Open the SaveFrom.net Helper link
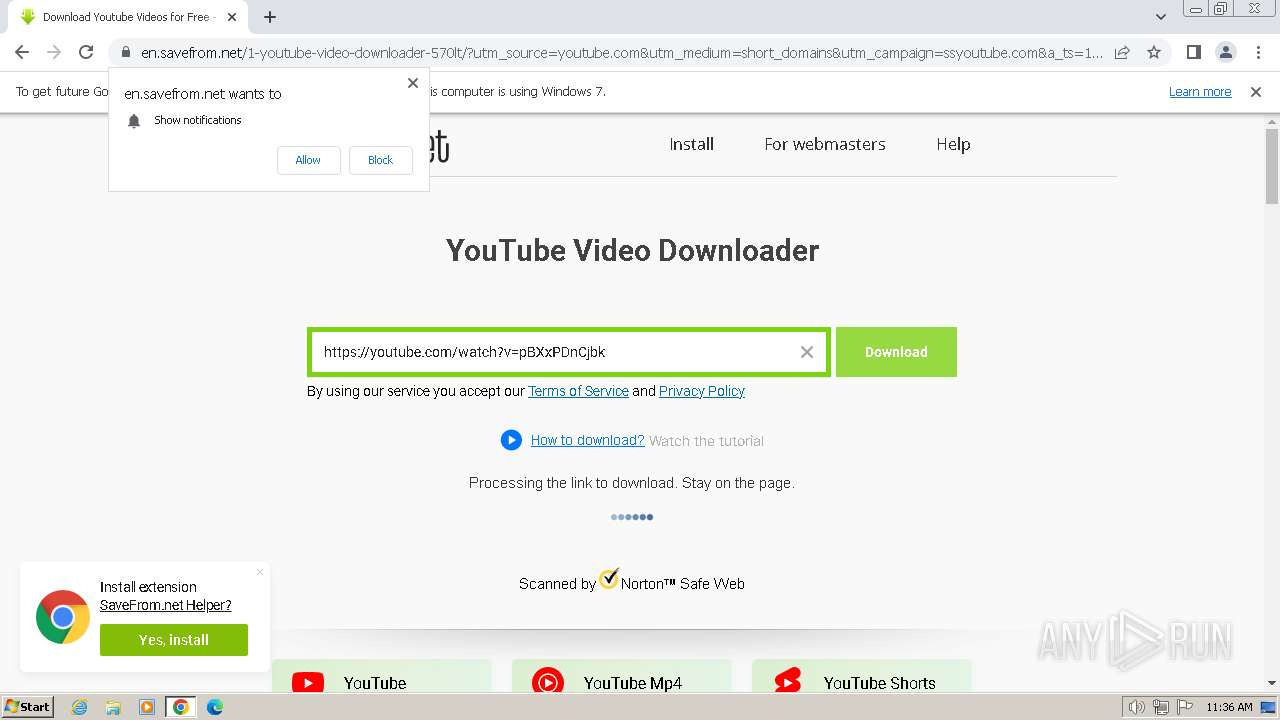 click(x=166, y=605)
